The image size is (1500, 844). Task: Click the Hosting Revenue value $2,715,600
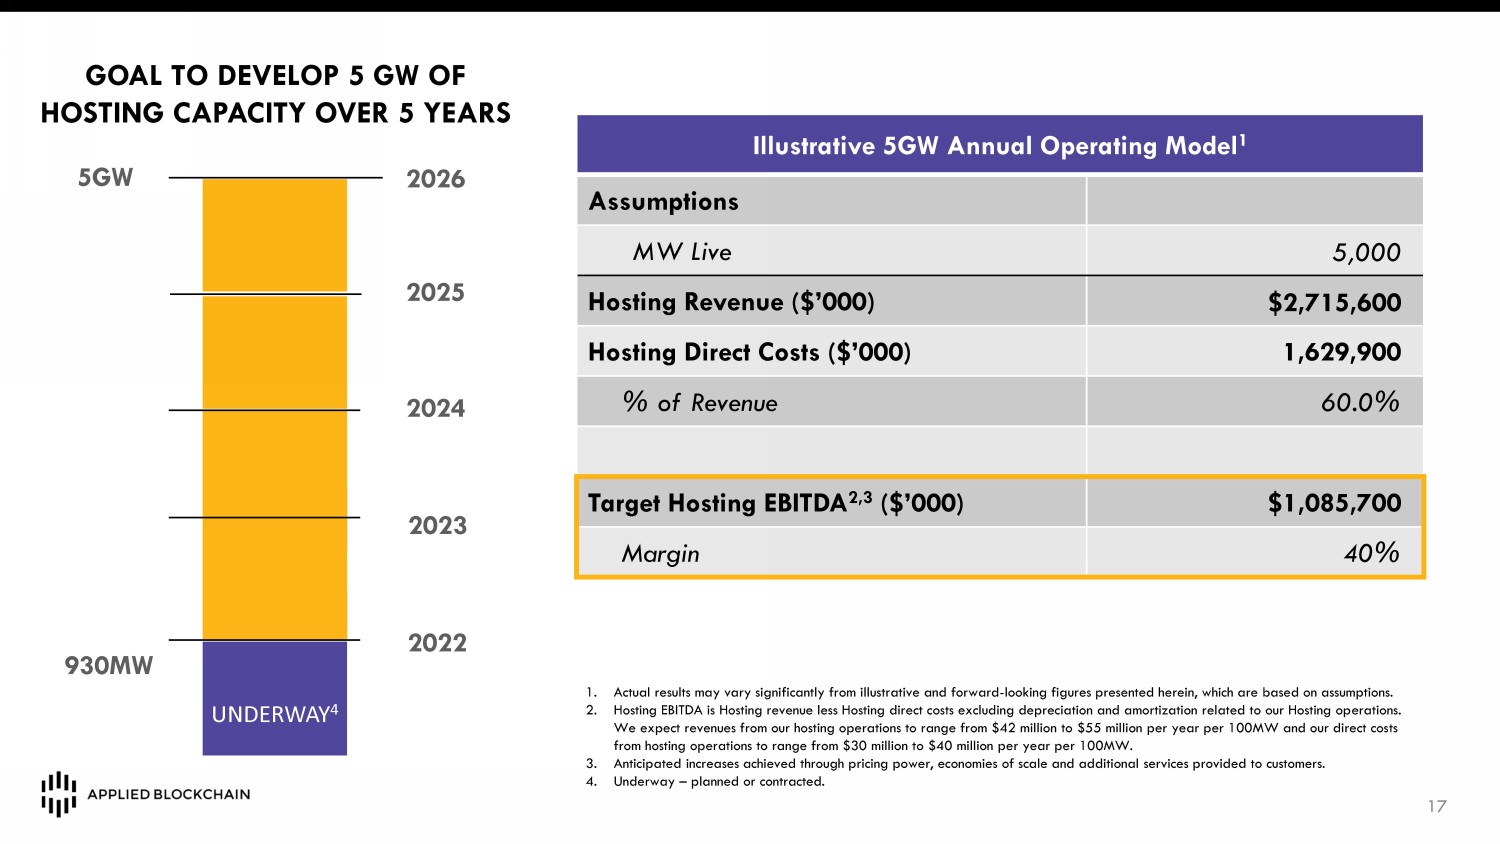click(x=1334, y=303)
